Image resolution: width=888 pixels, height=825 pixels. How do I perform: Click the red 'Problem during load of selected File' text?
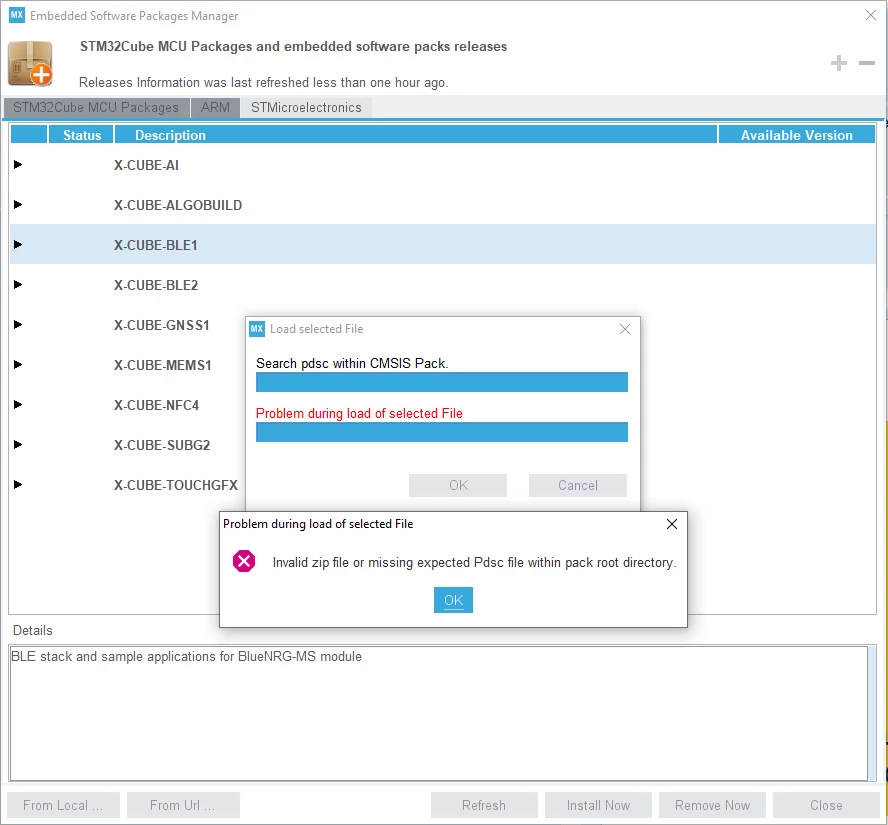click(x=359, y=413)
